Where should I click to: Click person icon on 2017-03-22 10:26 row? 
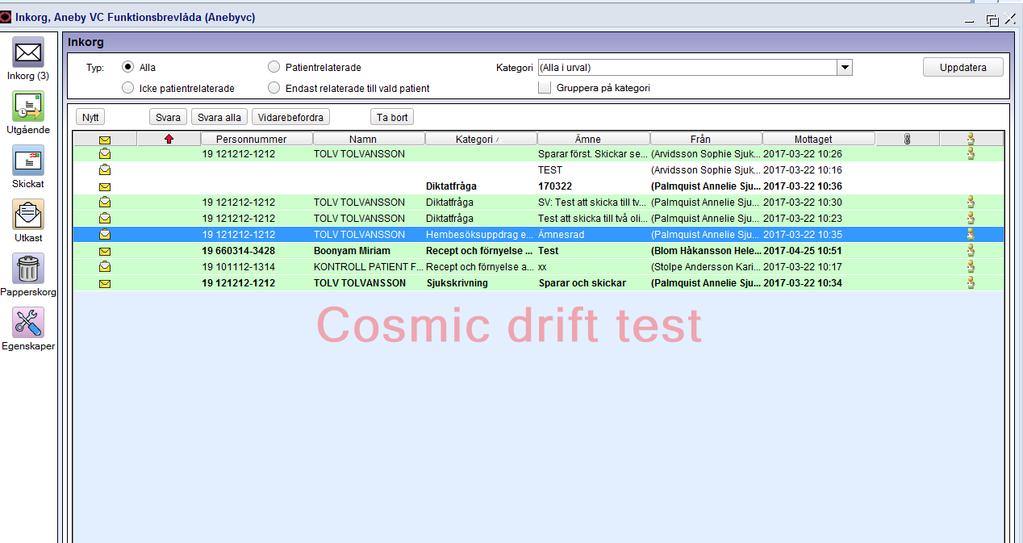coord(971,154)
